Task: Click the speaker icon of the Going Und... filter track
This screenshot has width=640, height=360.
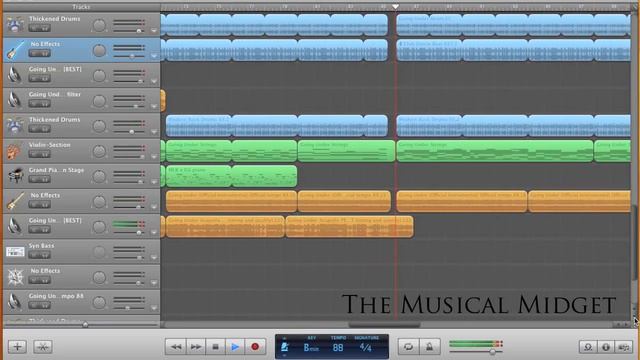Action: 15,100
